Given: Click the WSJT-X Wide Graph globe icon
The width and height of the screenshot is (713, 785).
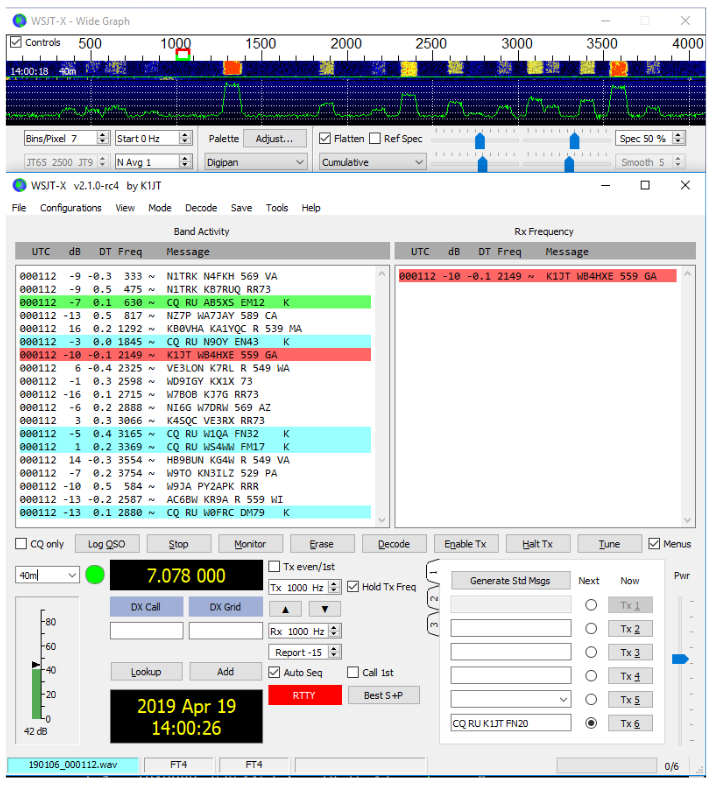Looking at the screenshot, I should click(20, 21).
